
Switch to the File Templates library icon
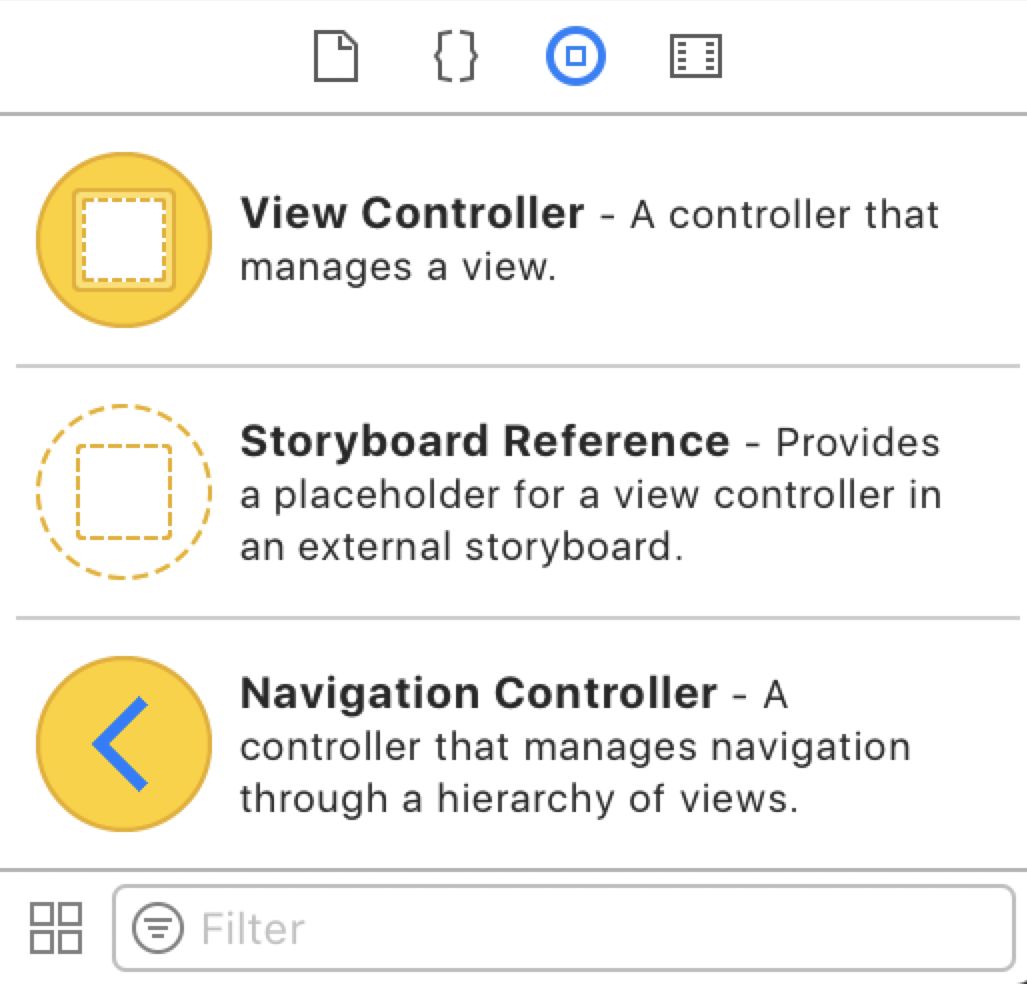coord(335,56)
